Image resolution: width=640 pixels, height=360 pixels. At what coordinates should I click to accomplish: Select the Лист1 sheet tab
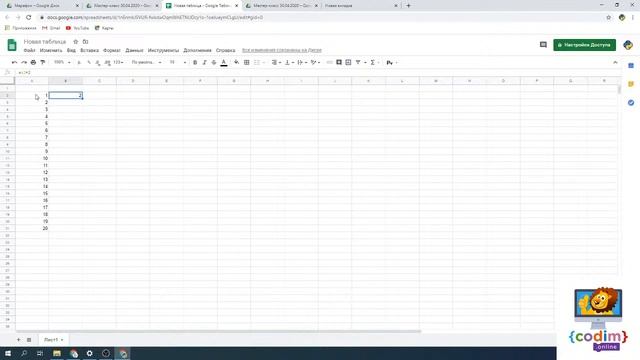[x=53, y=340]
